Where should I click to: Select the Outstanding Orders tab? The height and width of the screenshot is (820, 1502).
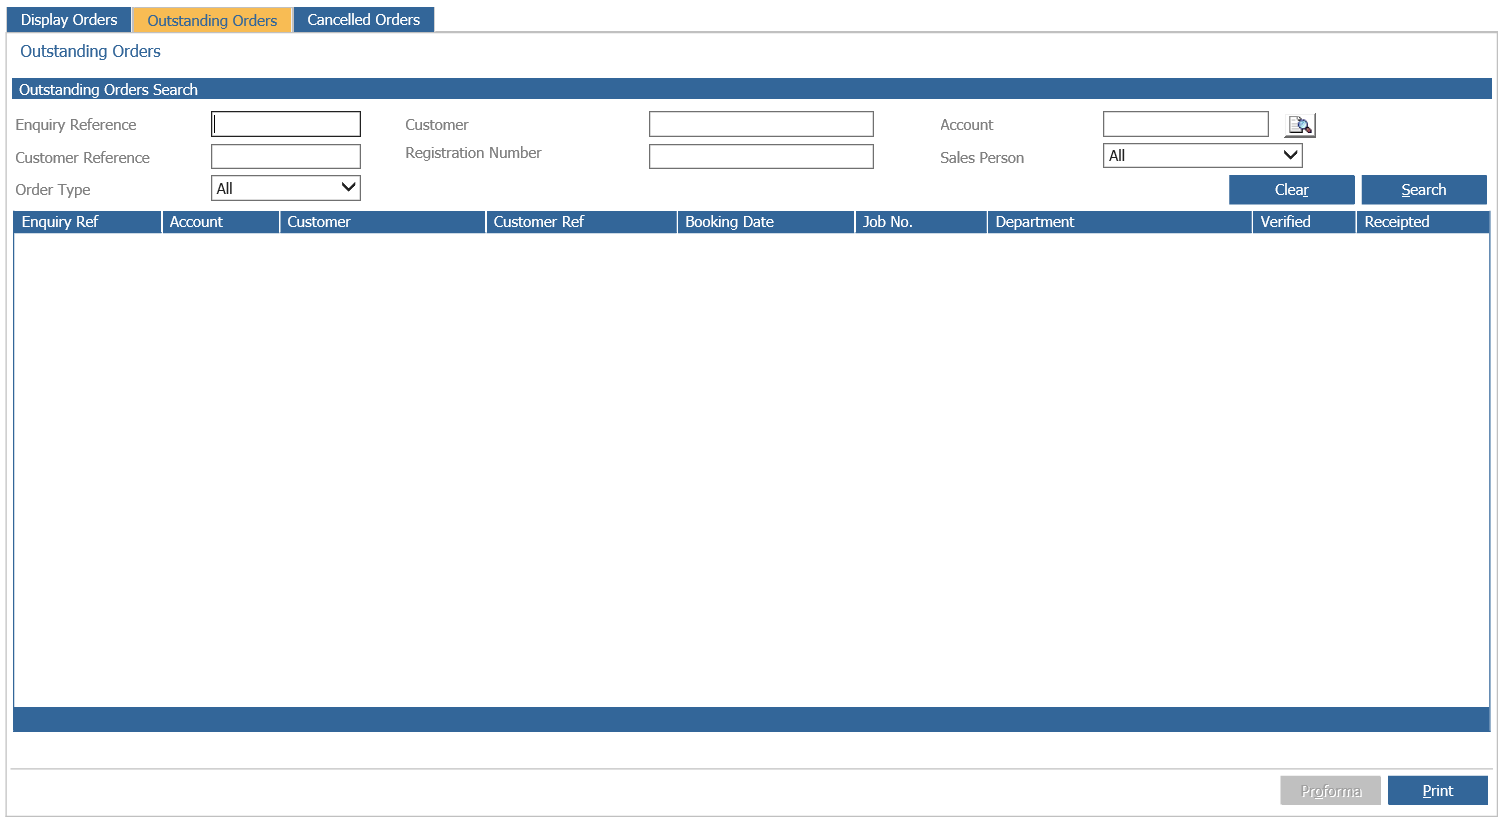pos(211,19)
